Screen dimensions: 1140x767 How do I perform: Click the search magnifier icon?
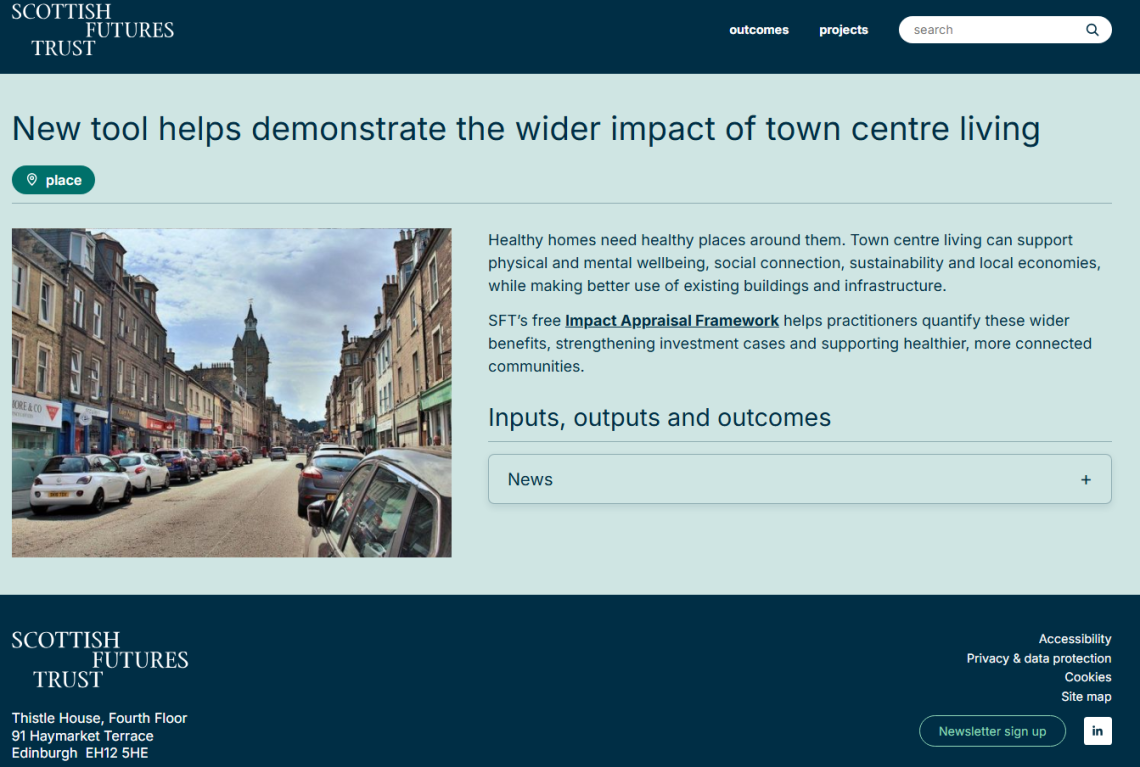(x=1092, y=30)
